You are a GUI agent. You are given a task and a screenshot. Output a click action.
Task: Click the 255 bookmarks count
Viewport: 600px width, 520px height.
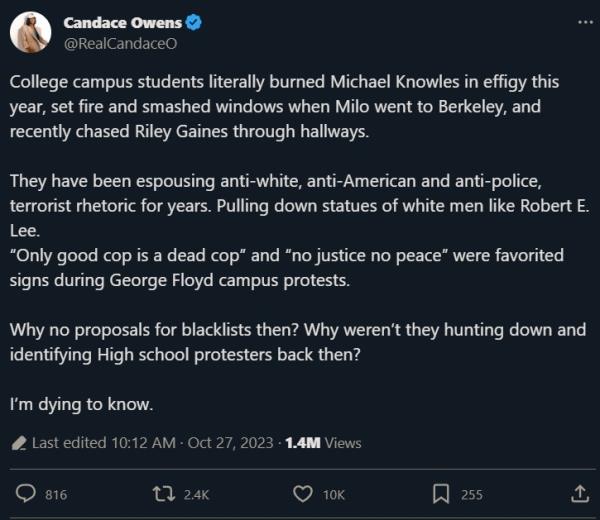472,495
